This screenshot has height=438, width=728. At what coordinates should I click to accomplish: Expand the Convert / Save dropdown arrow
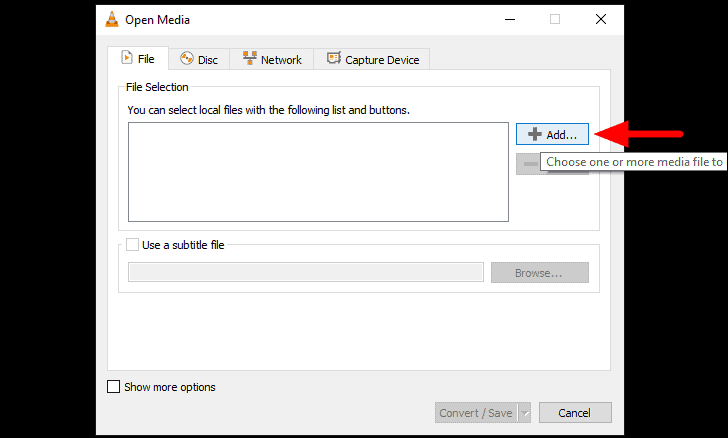525,412
